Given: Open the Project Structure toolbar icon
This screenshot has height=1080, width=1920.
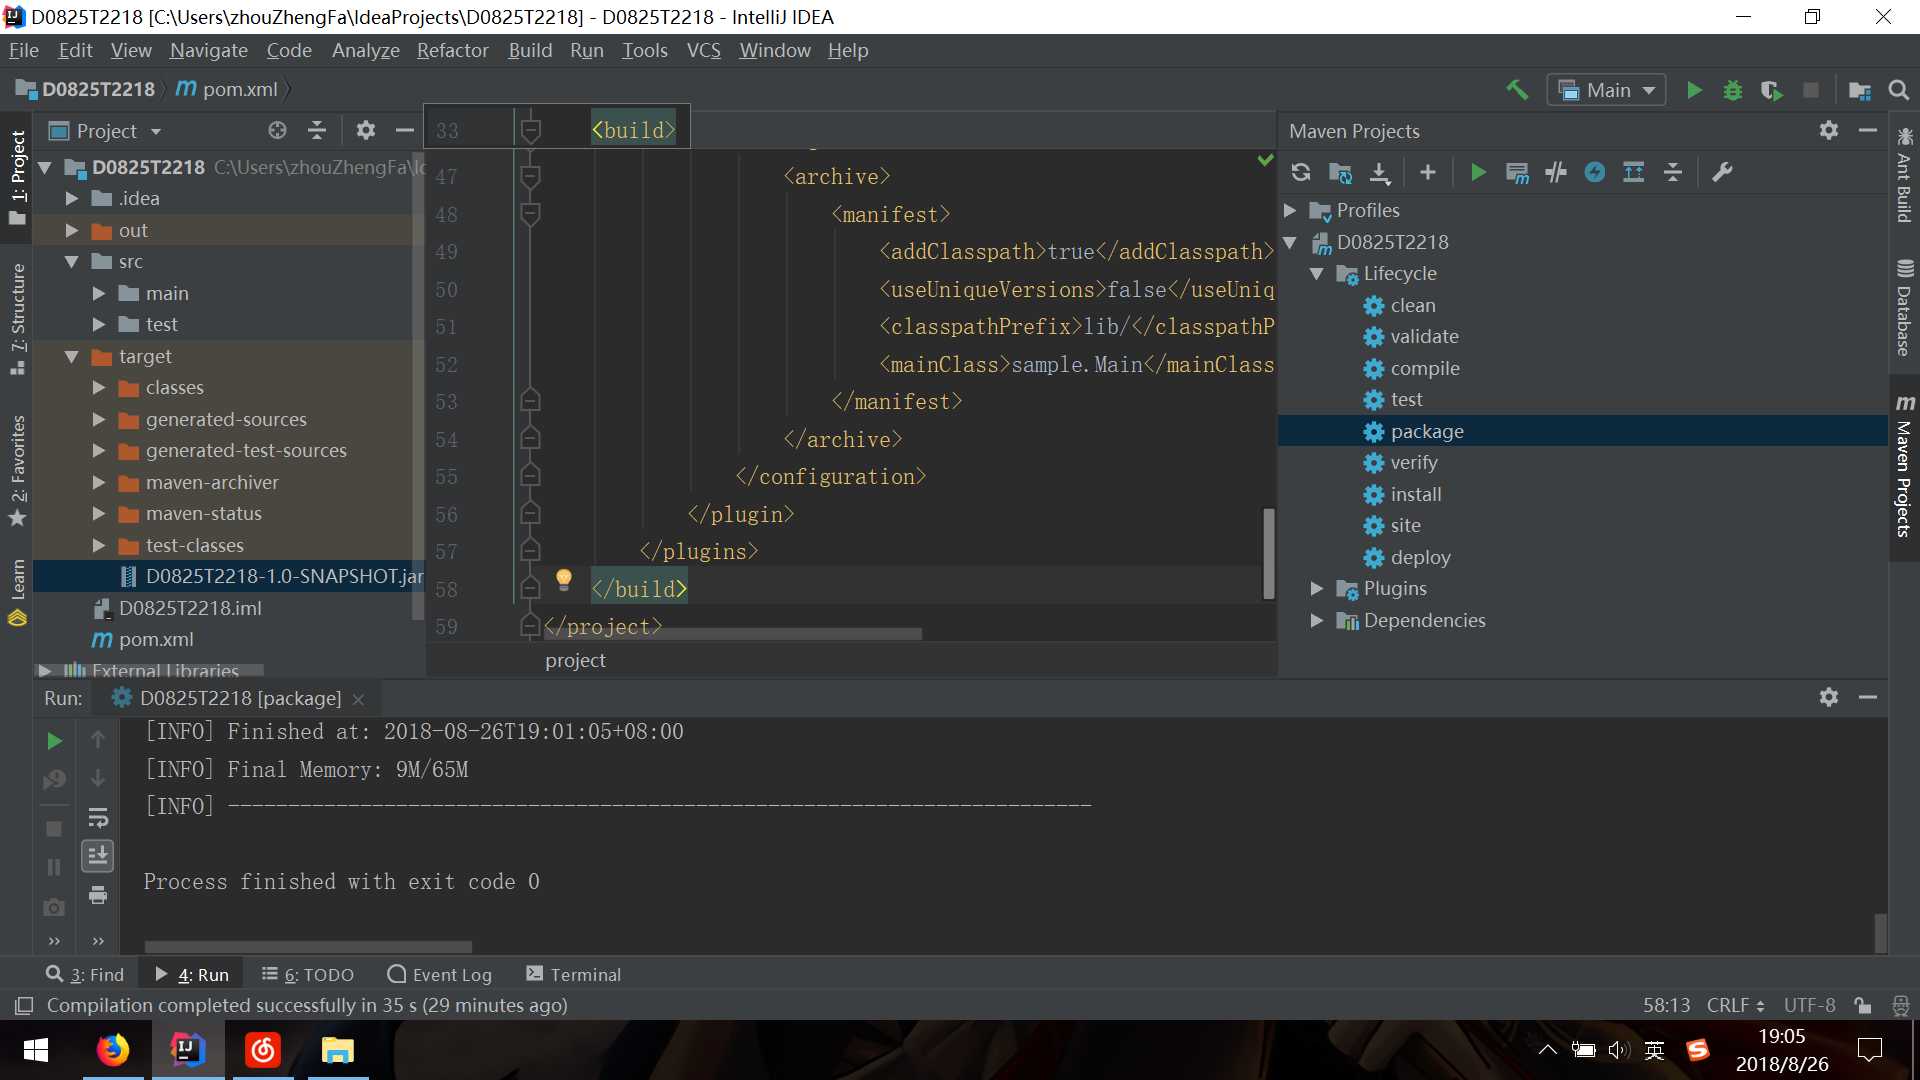Looking at the screenshot, I should coord(1860,90).
